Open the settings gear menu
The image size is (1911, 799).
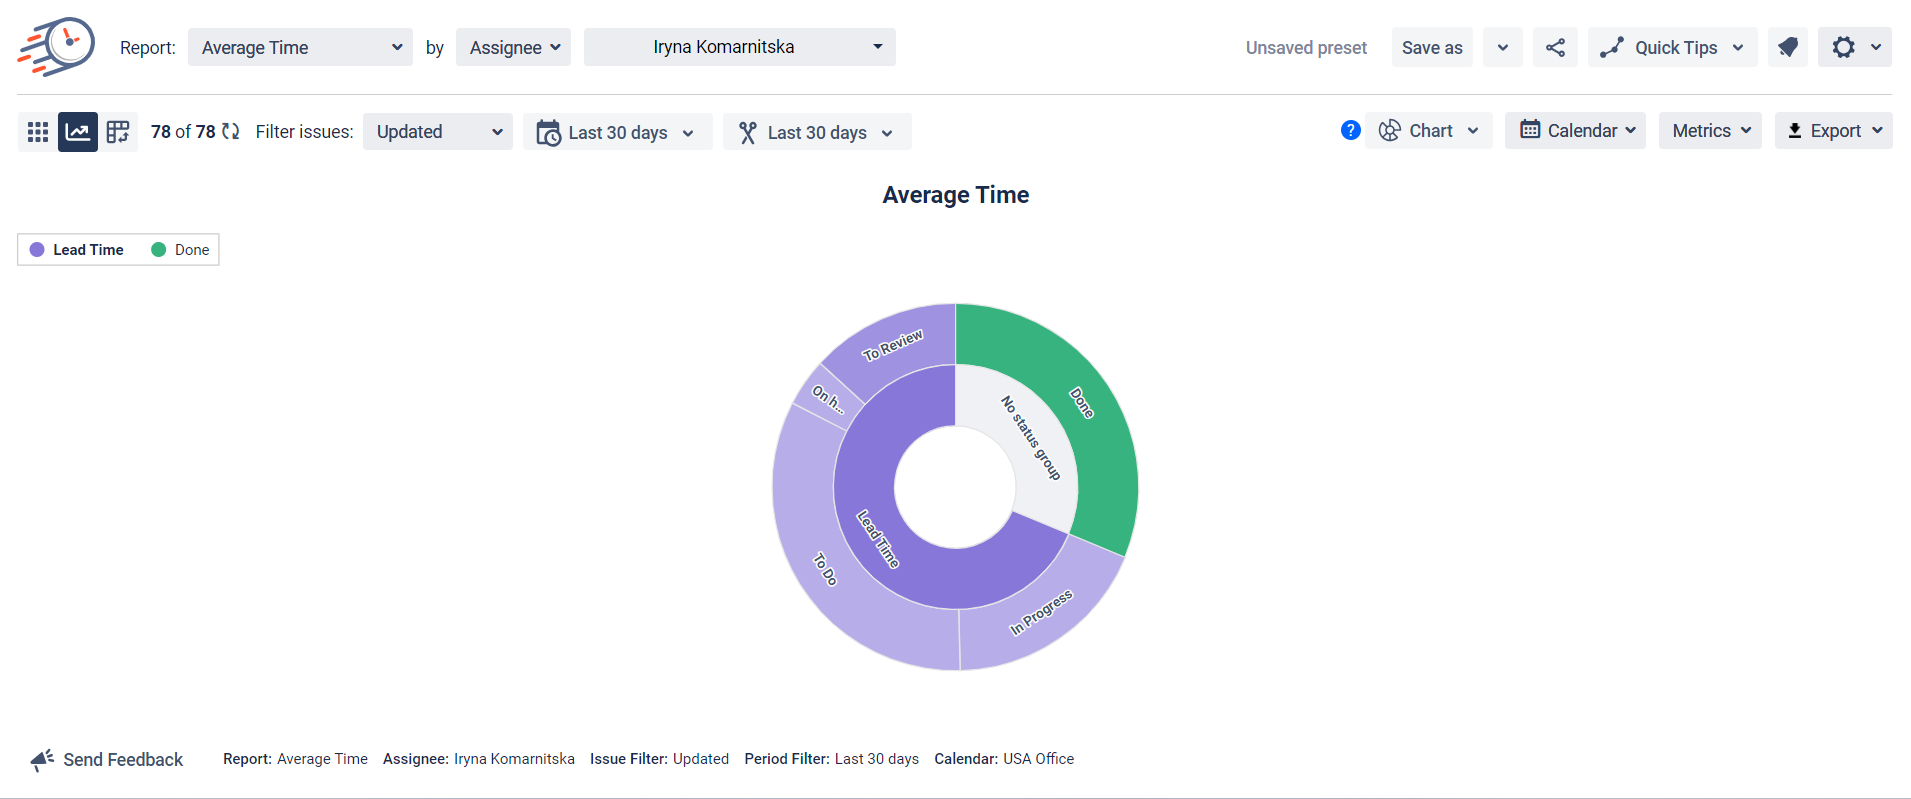point(1854,47)
